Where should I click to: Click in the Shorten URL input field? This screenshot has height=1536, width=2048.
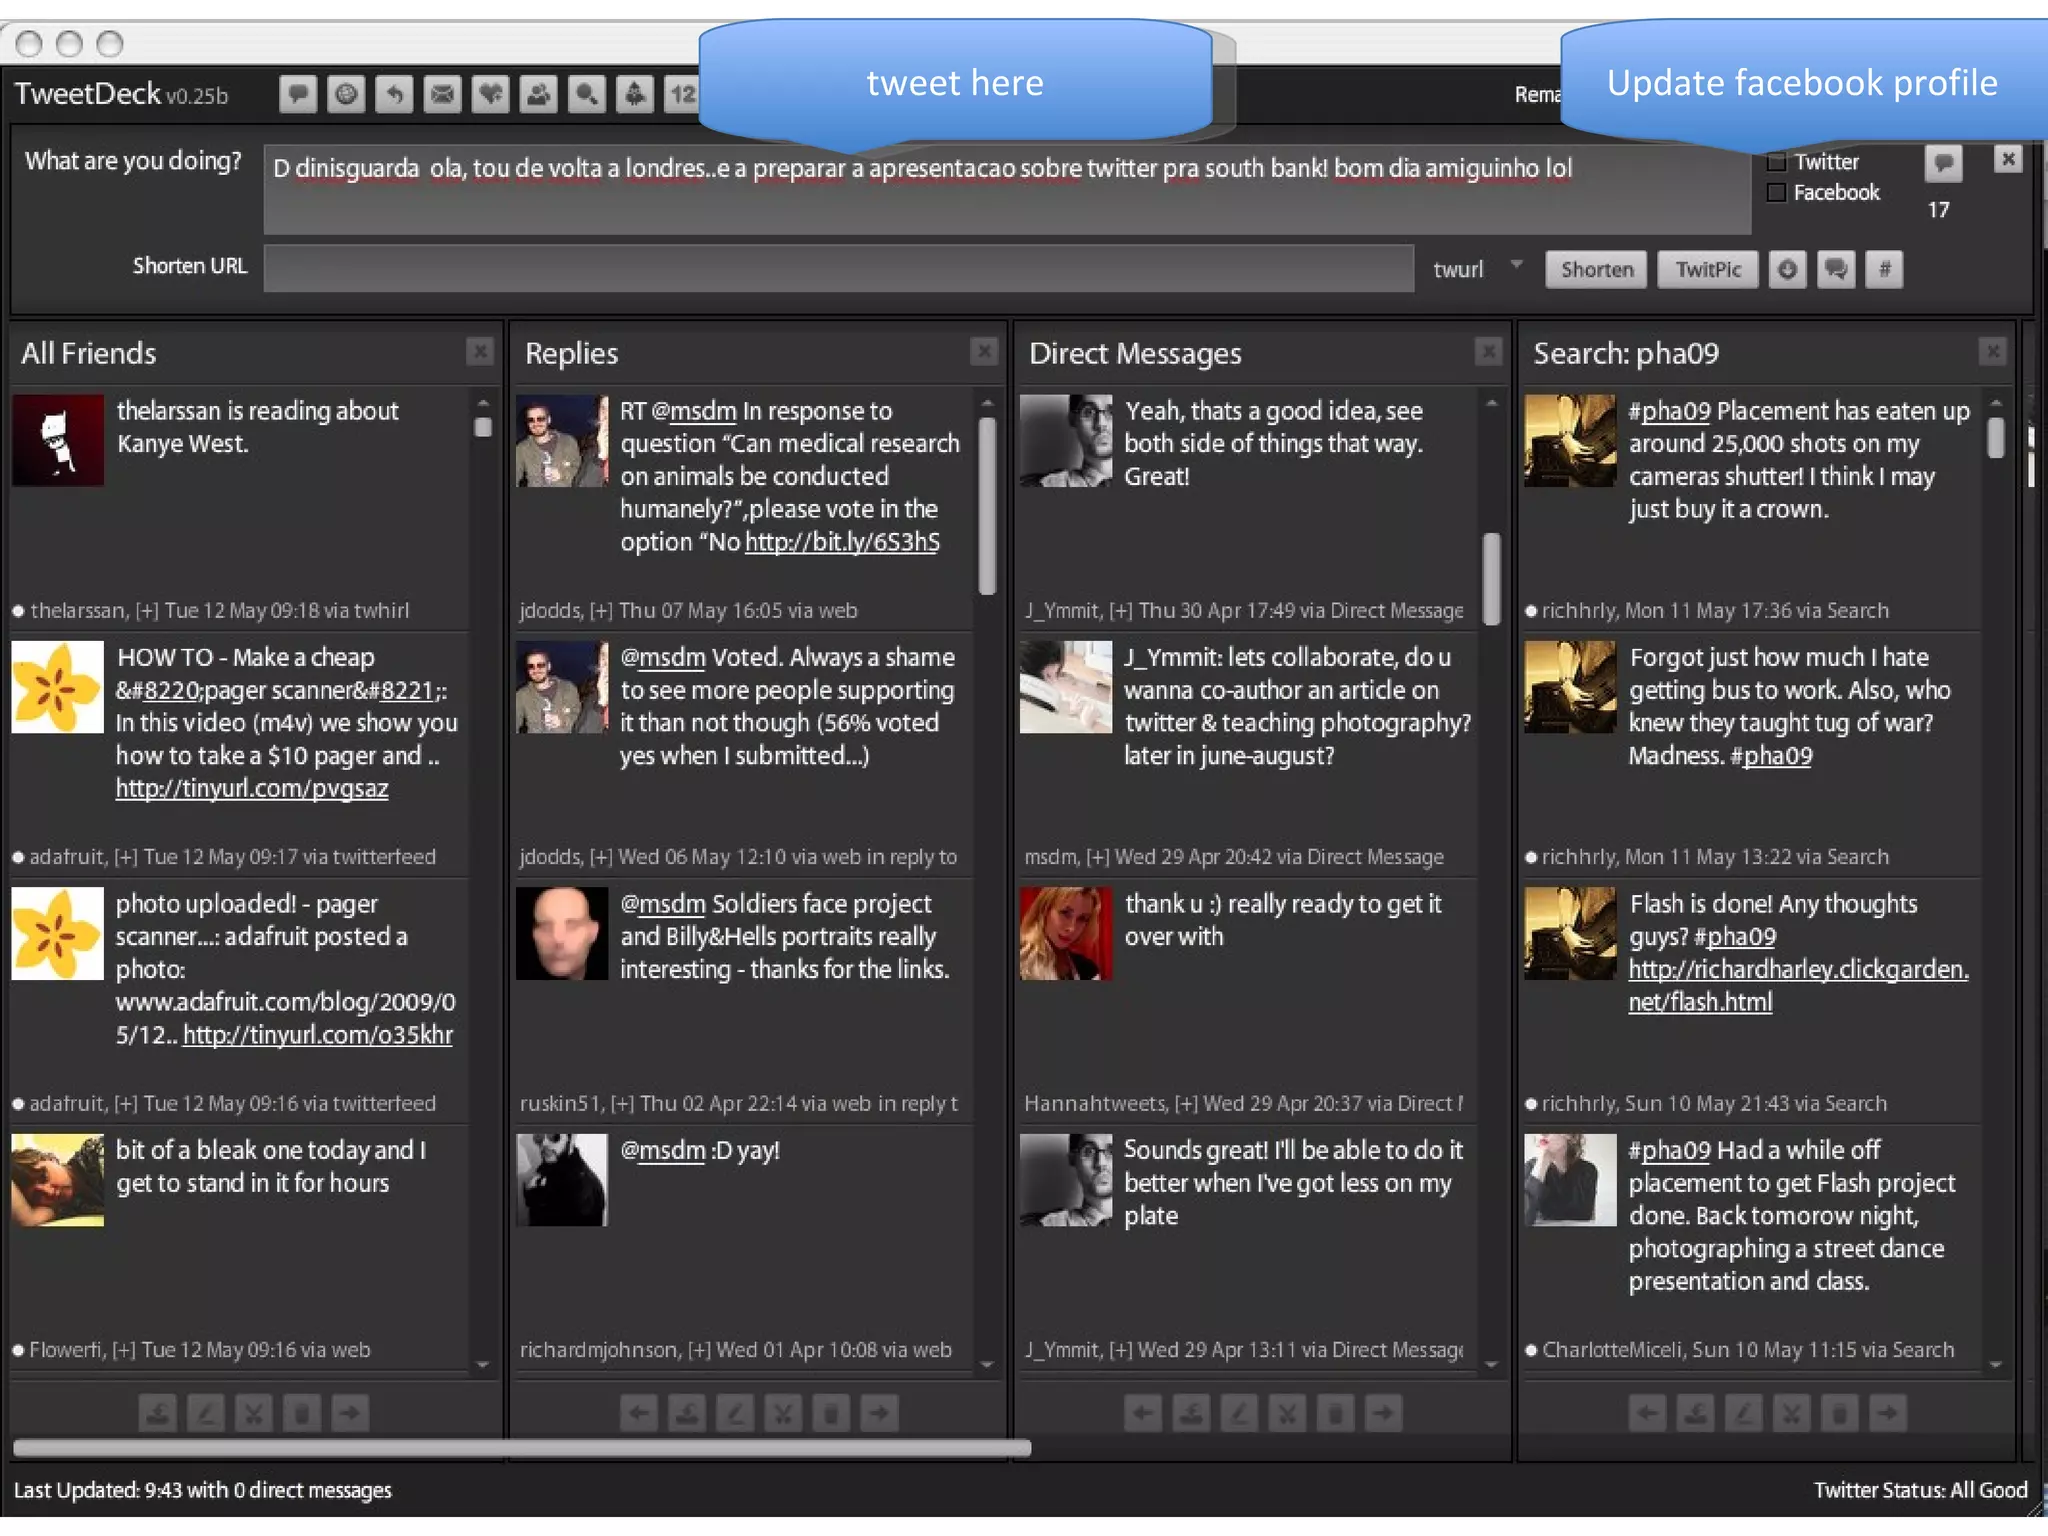point(838,269)
